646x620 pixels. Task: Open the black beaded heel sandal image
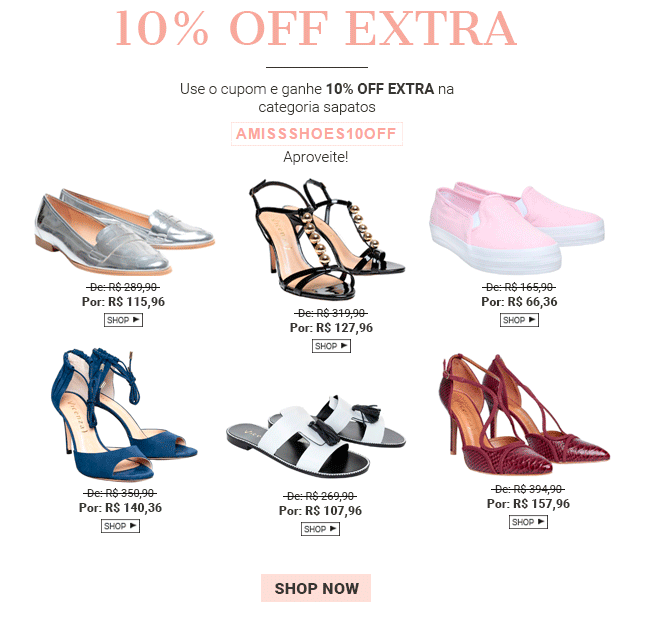(327, 239)
